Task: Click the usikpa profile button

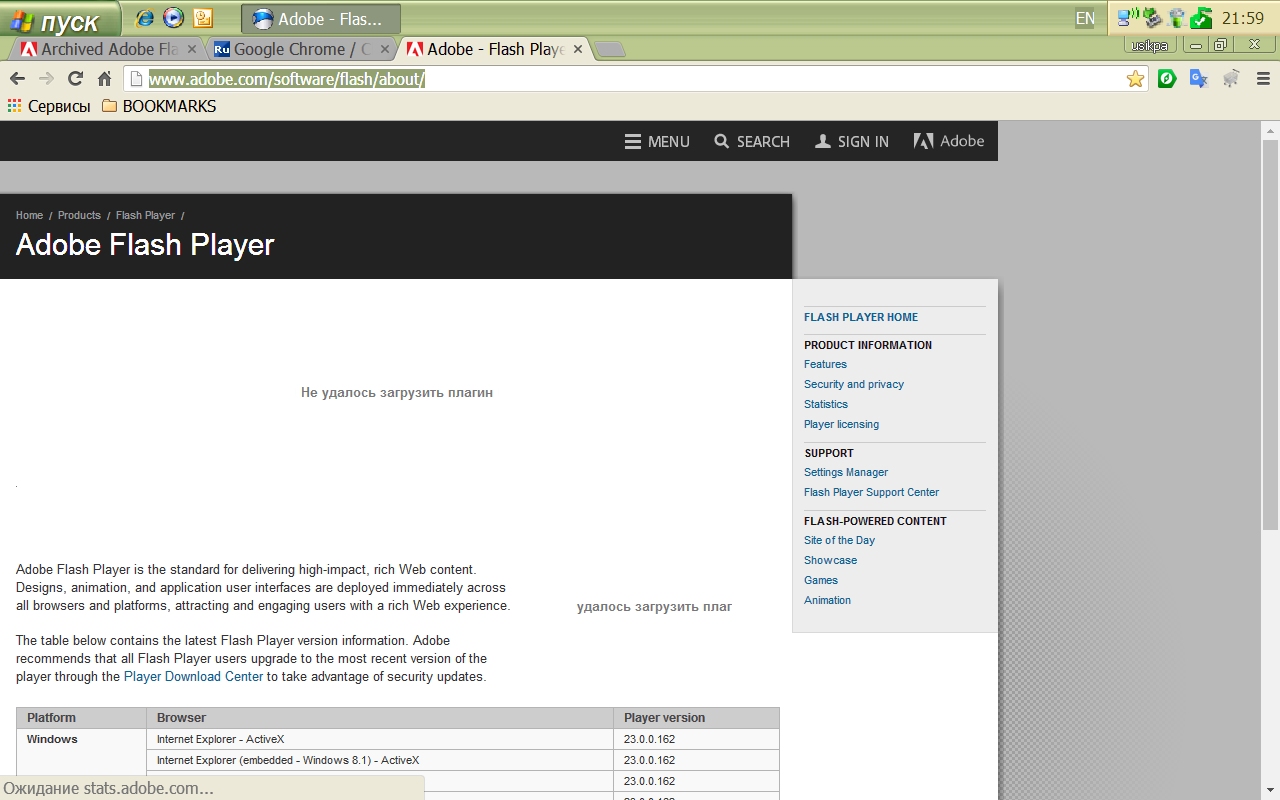Action: click(1148, 45)
